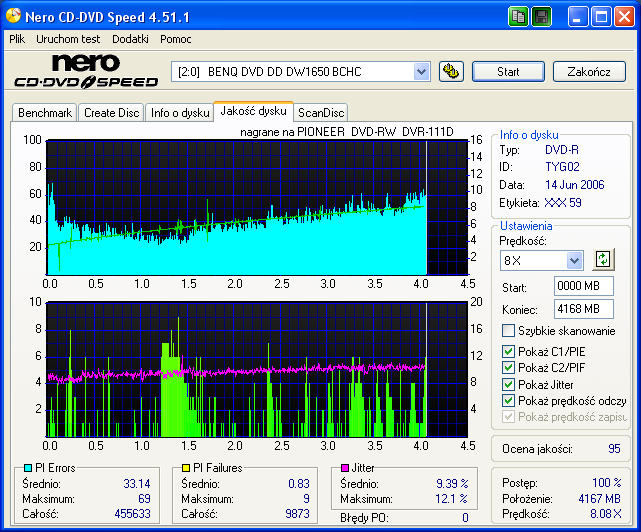641x532 pixels.
Task: Click inside the PI Failures lower graph
Action: tap(257, 369)
